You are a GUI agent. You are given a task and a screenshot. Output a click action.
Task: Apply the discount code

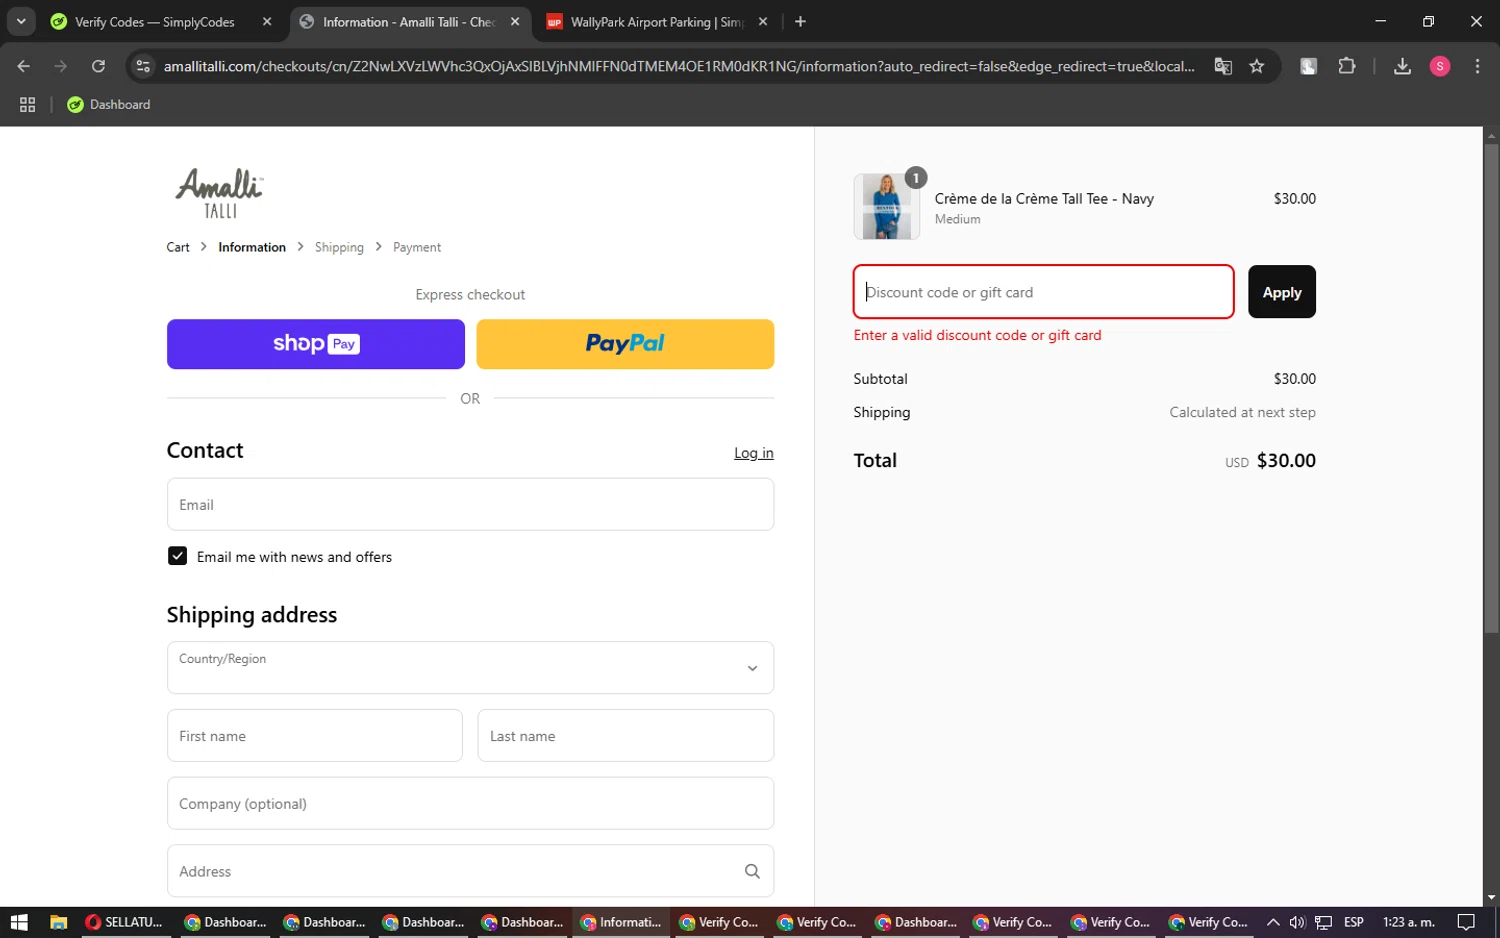(1282, 292)
